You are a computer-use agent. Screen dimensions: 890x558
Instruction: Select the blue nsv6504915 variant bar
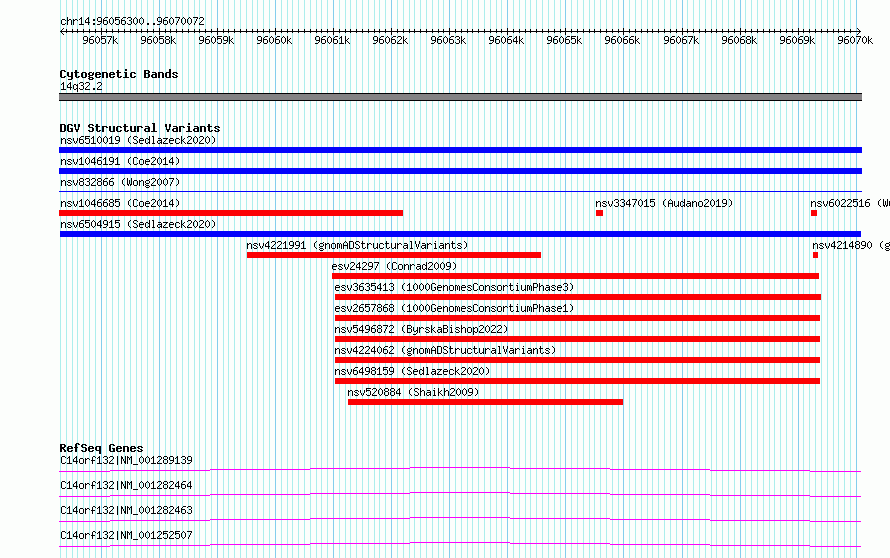(x=460, y=234)
